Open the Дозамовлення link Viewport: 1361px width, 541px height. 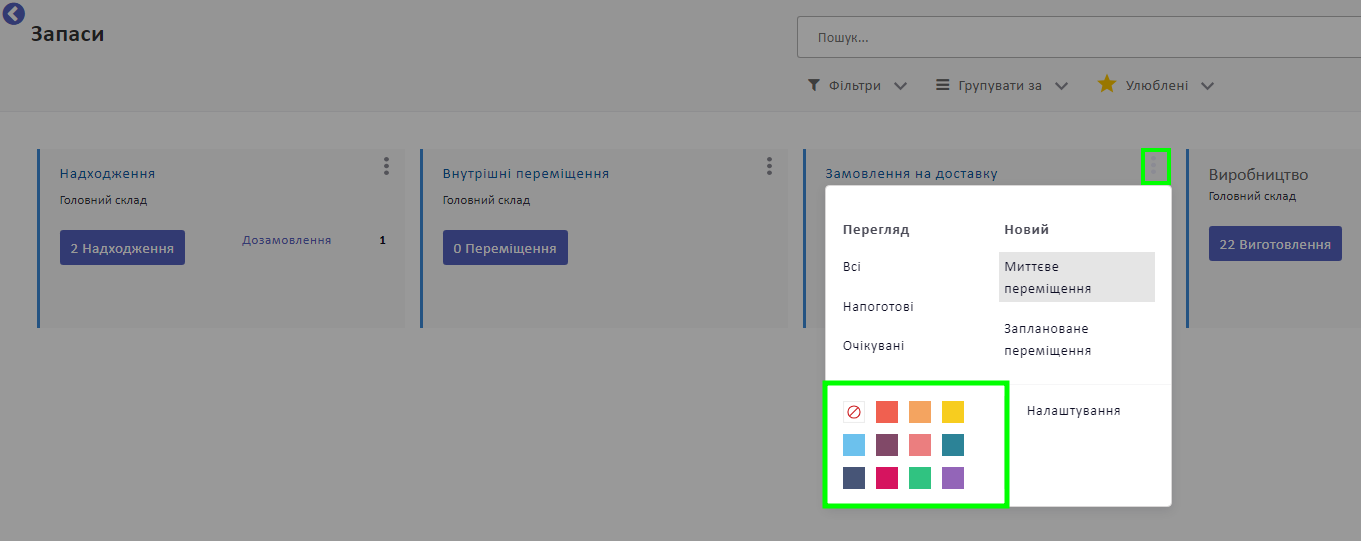click(286, 240)
